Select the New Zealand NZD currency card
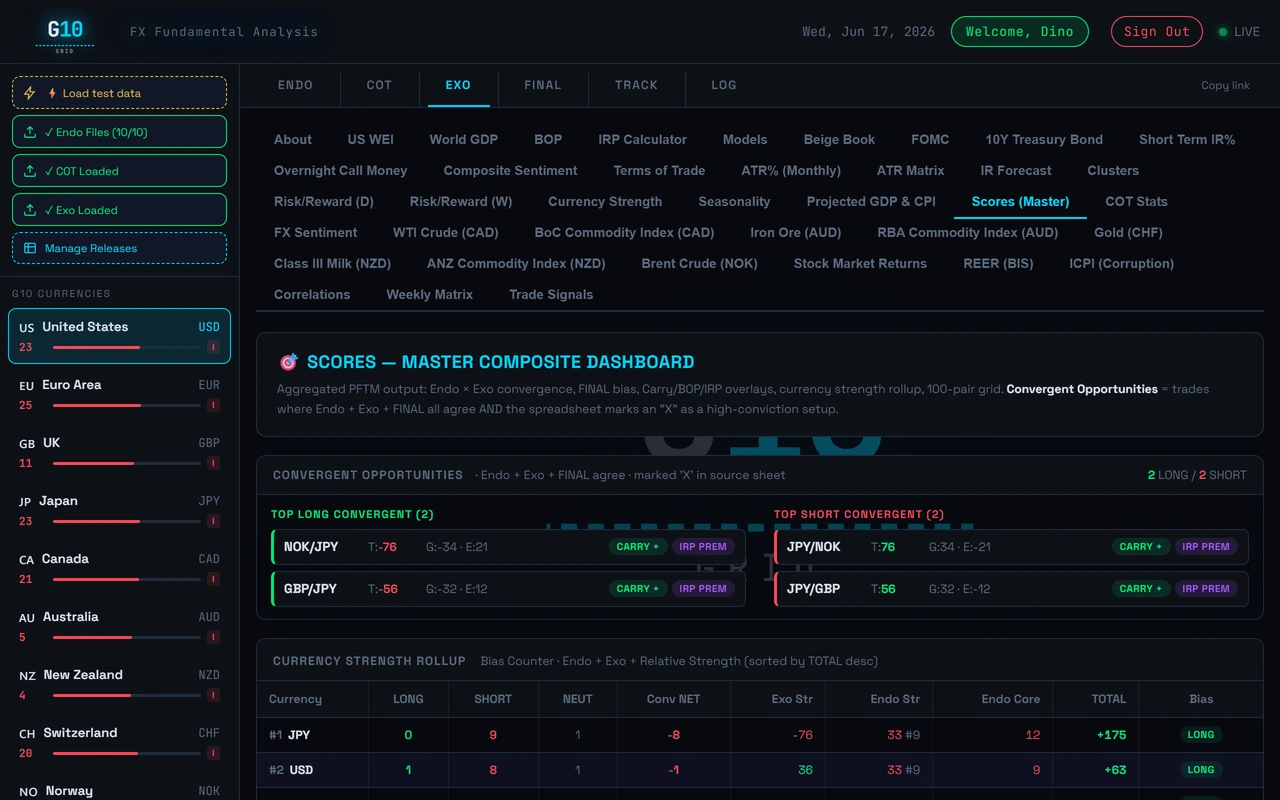The height and width of the screenshot is (800, 1280). (x=119, y=684)
